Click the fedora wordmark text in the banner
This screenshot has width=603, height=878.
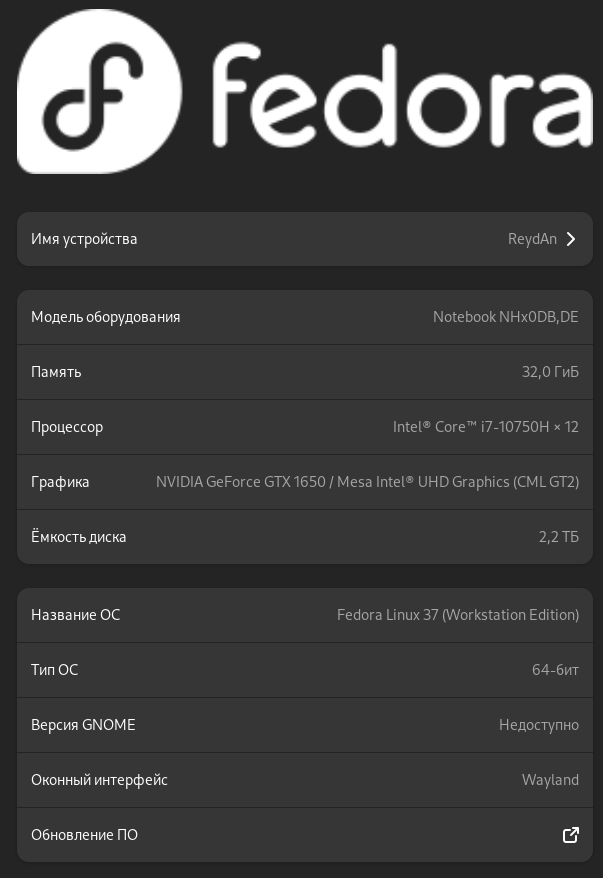click(400, 95)
